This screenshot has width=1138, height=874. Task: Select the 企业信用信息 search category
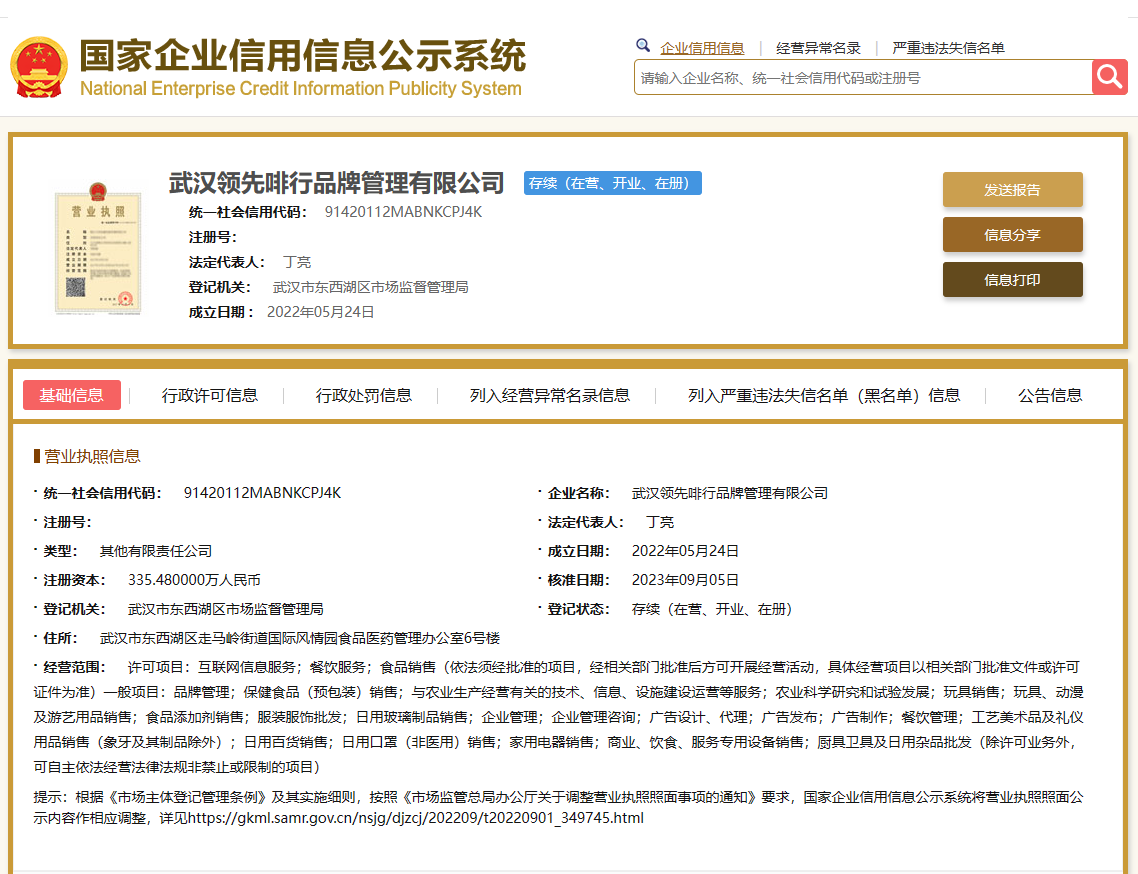point(702,48)
